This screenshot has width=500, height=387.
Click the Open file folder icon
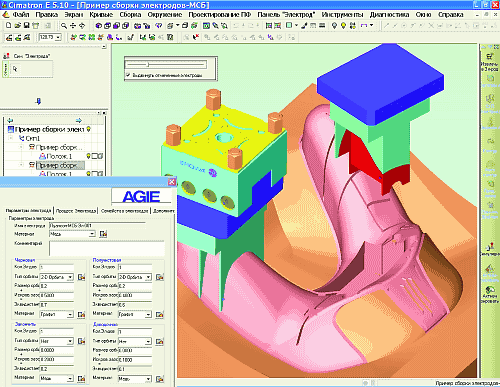(x=18, y=25)
